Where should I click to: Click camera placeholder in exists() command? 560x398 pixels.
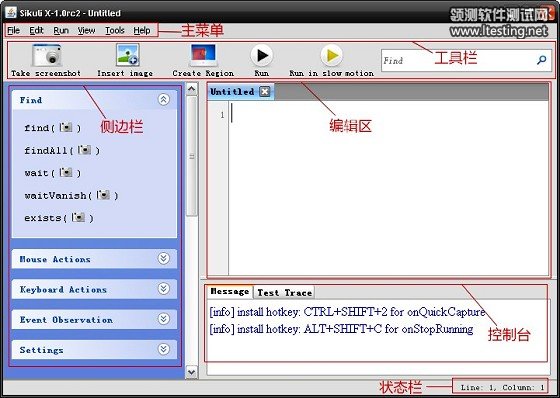point(78,217)
